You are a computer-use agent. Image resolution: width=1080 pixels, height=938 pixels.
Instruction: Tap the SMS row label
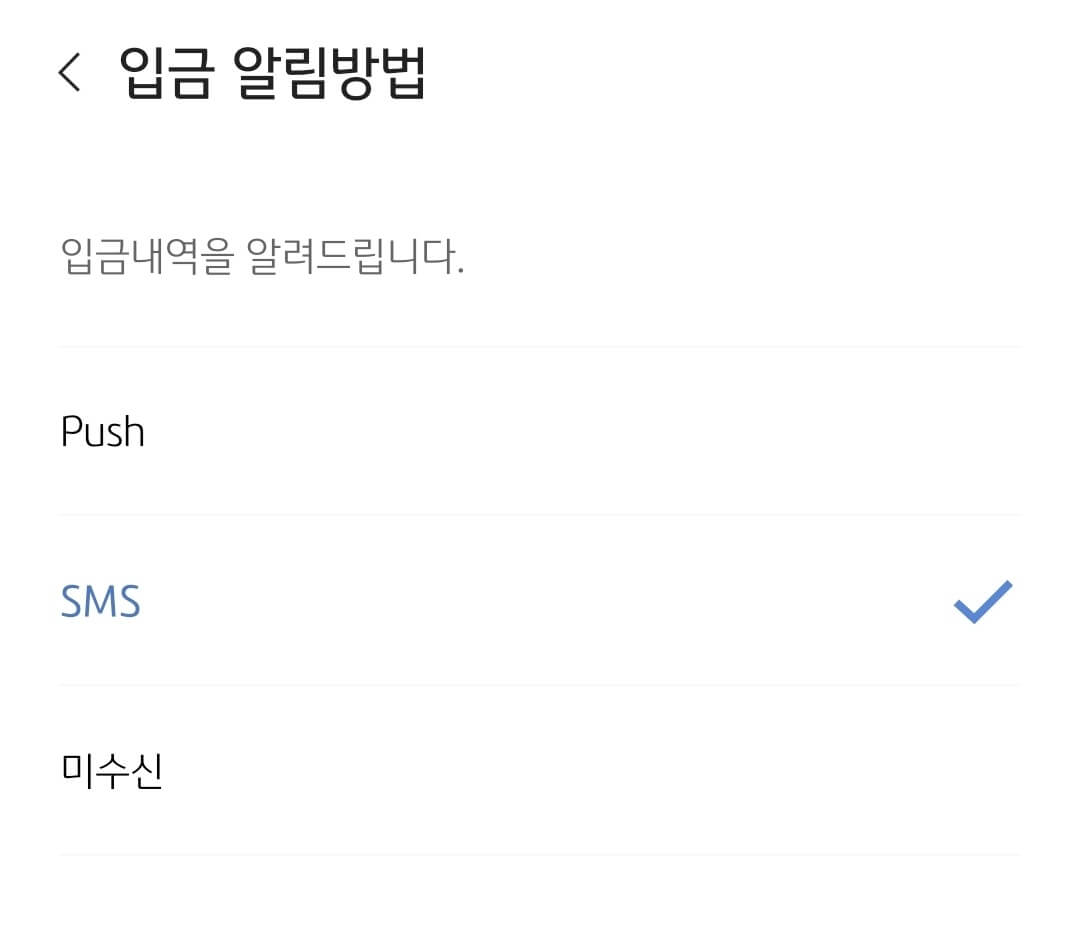(100, 601)
